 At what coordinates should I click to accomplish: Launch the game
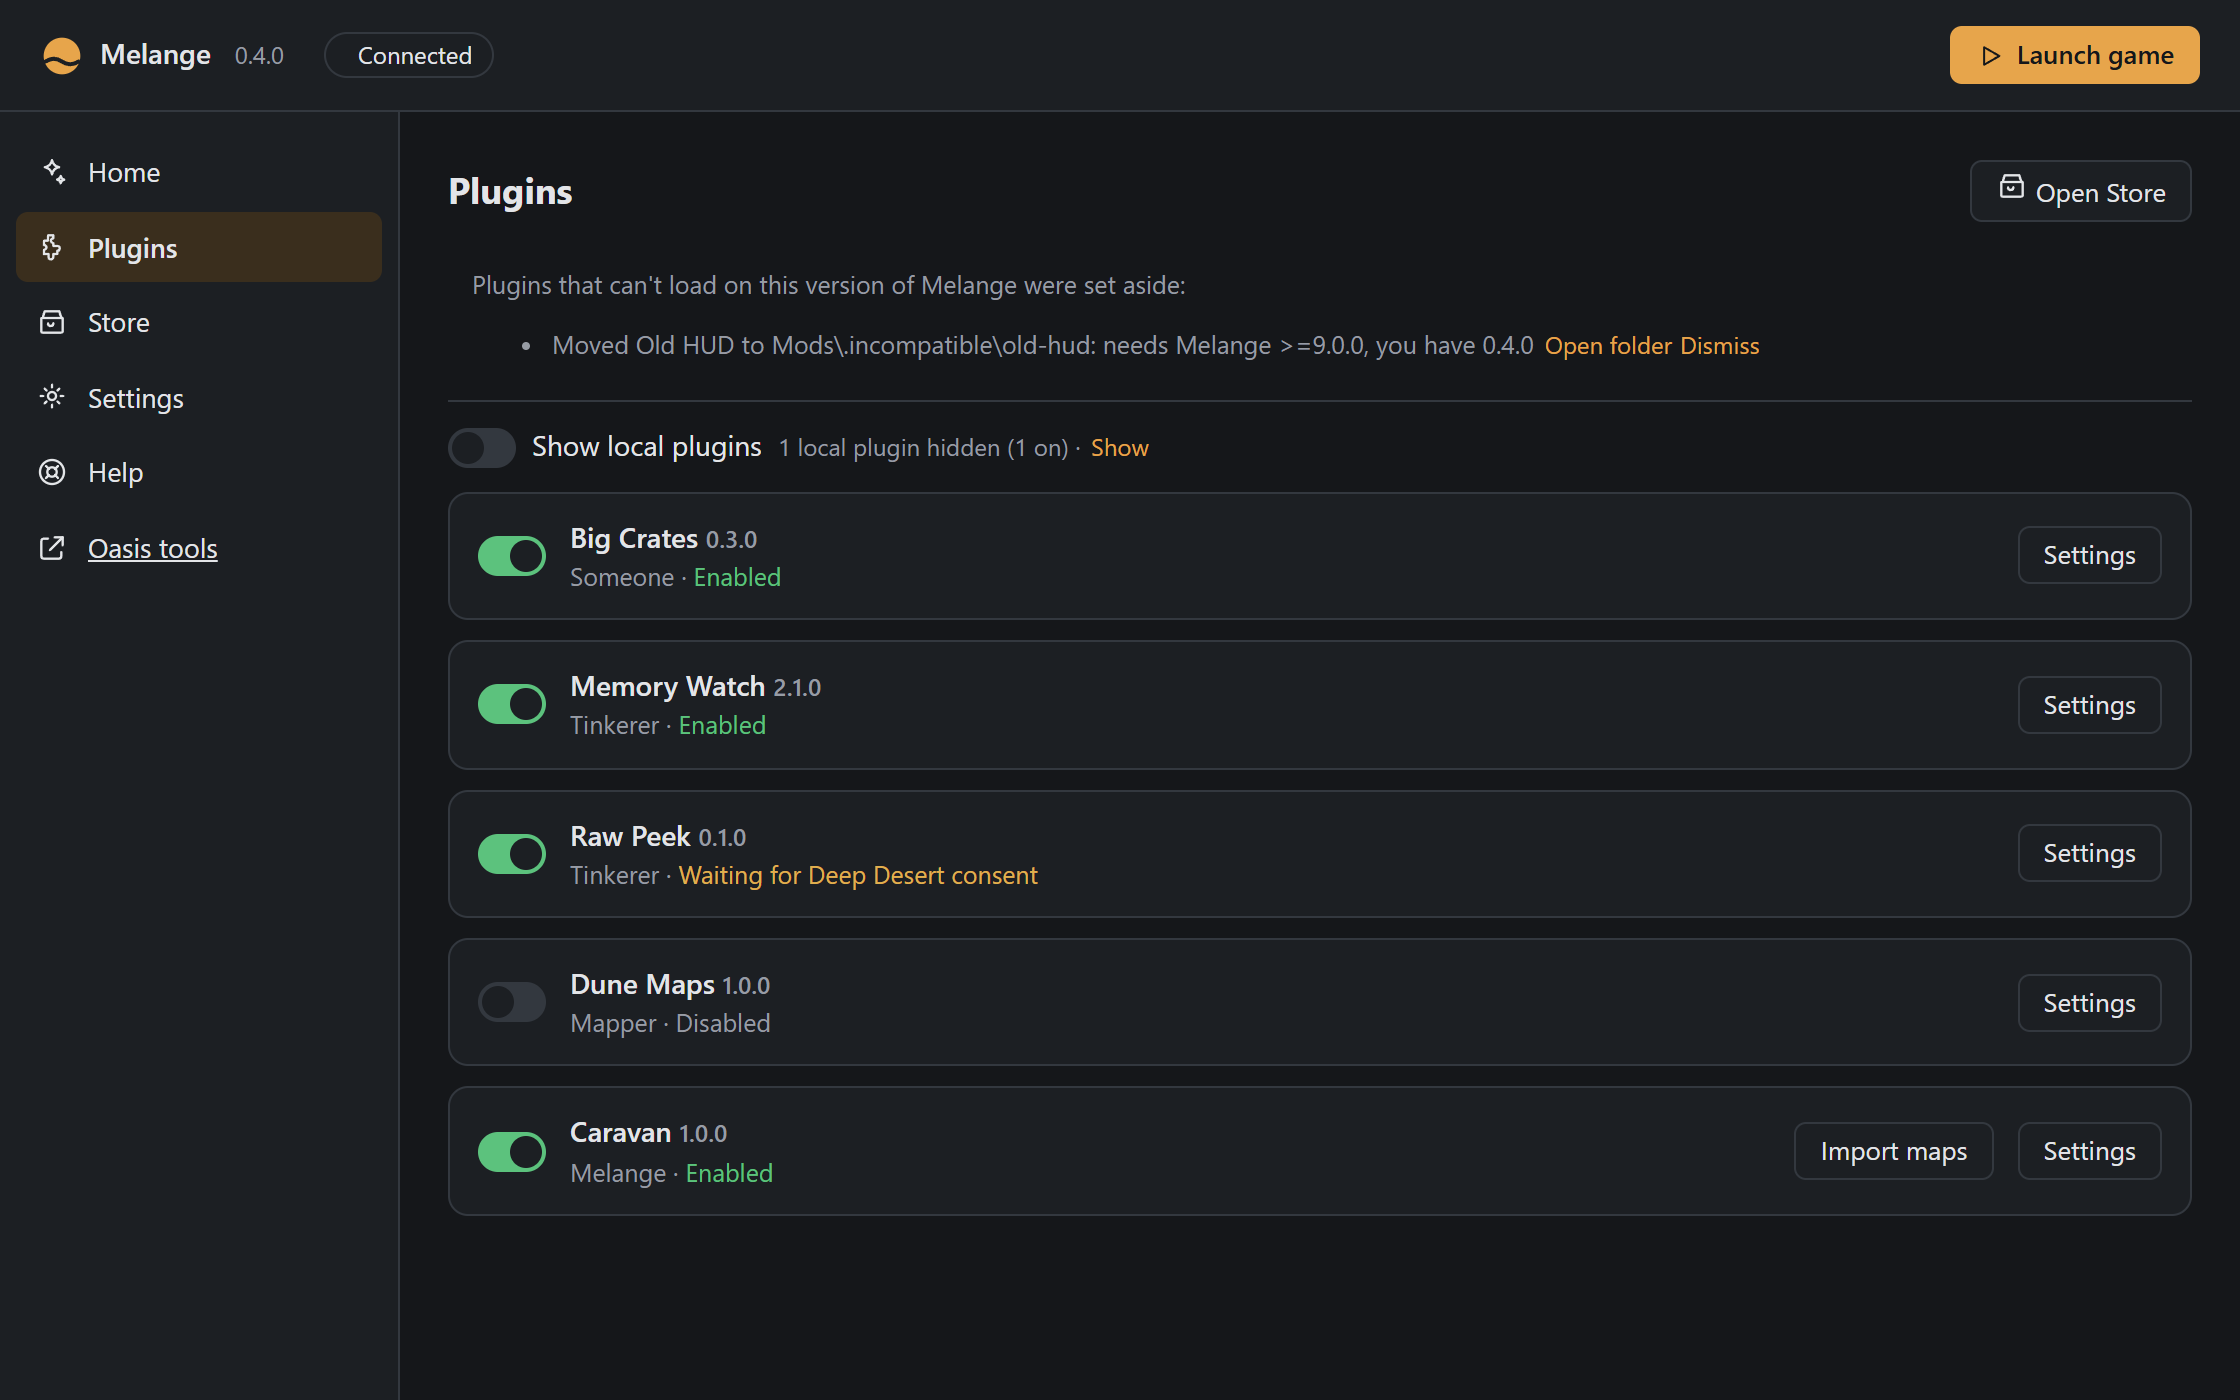[x=2074, y=55]
